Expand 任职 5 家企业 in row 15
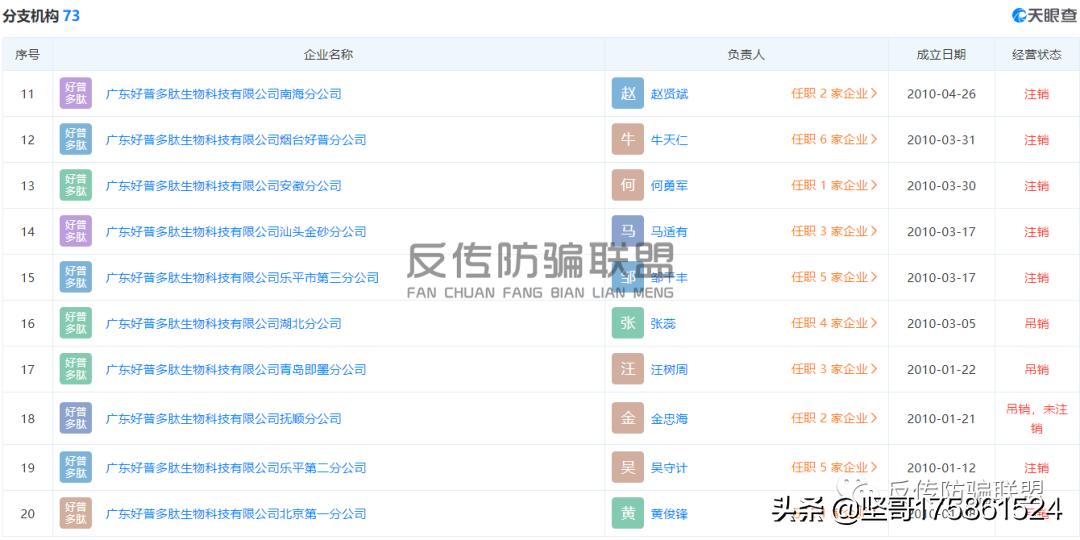This screenshot has height=540, width=1080. point(834,278)
